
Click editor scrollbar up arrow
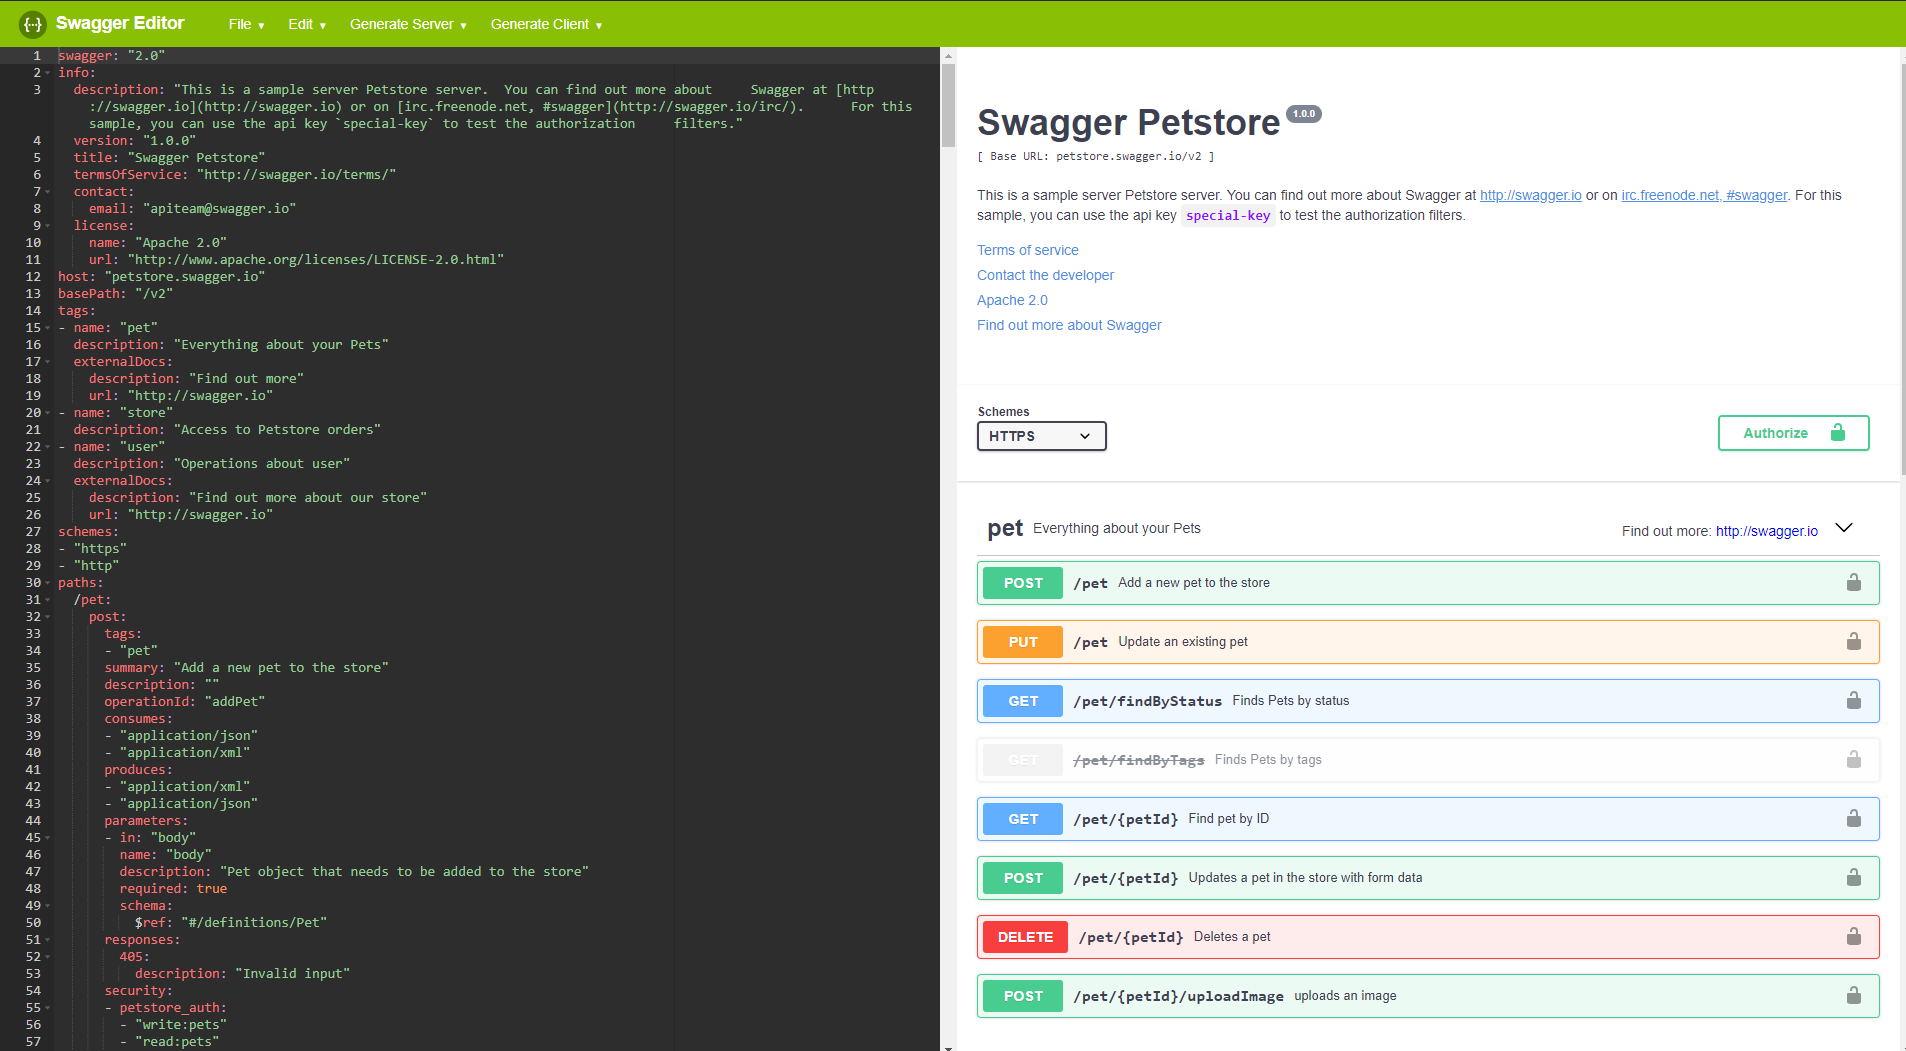[x=948, y=55]
